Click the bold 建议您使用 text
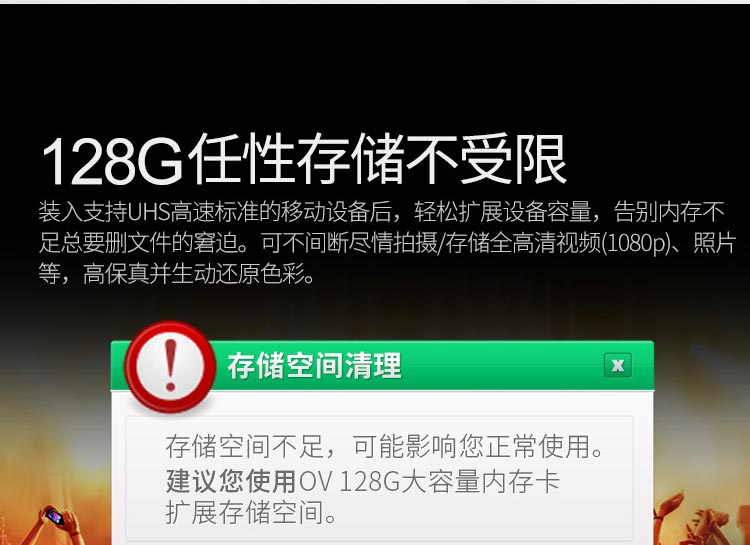Screen dimensions: 750x545 tap(231, 481)
